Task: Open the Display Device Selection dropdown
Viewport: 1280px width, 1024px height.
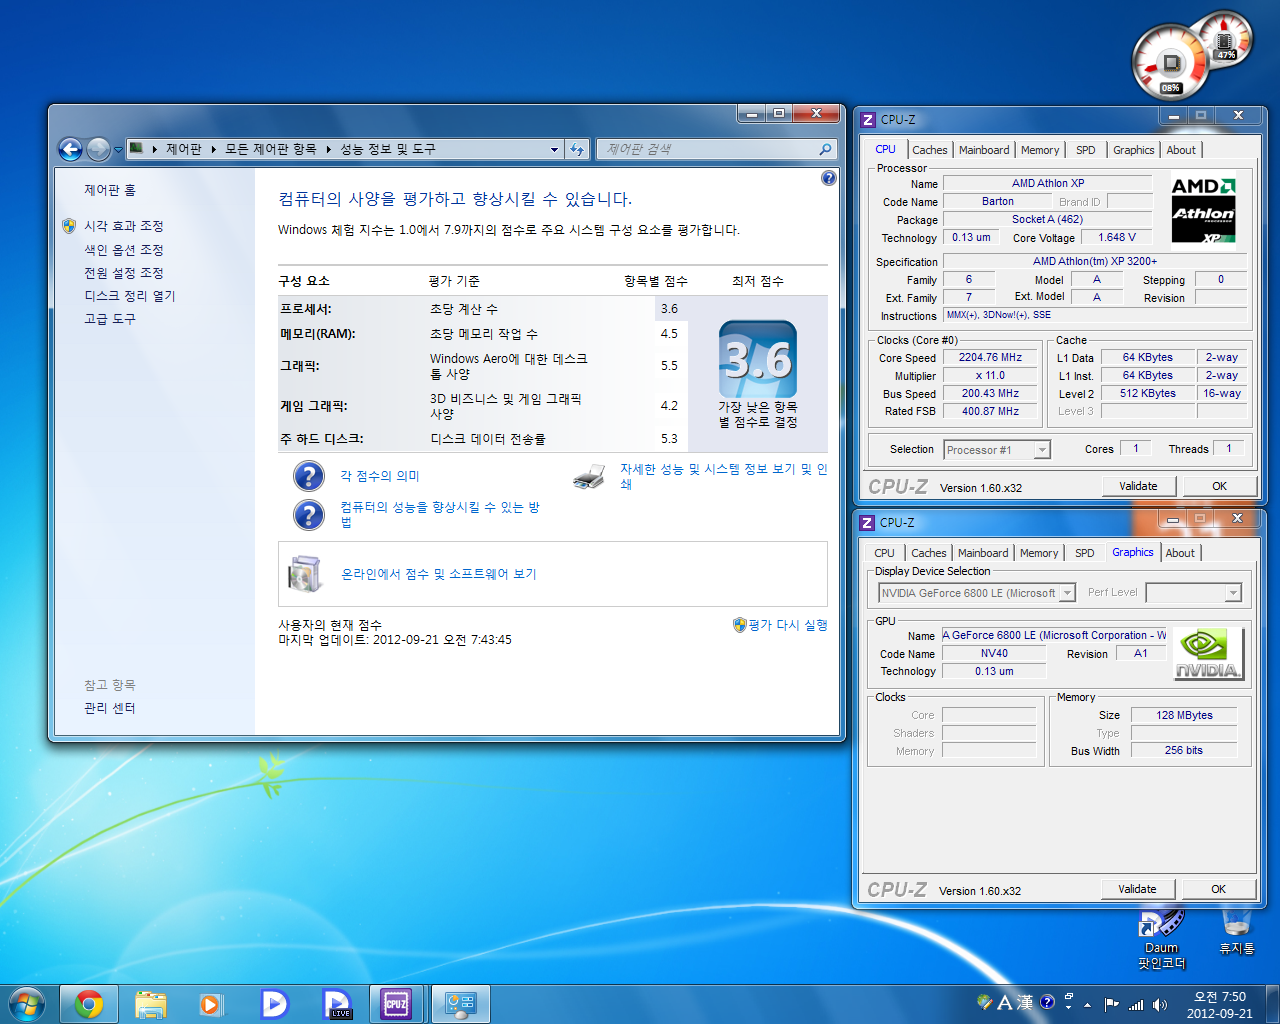Action: [1067, 593]
